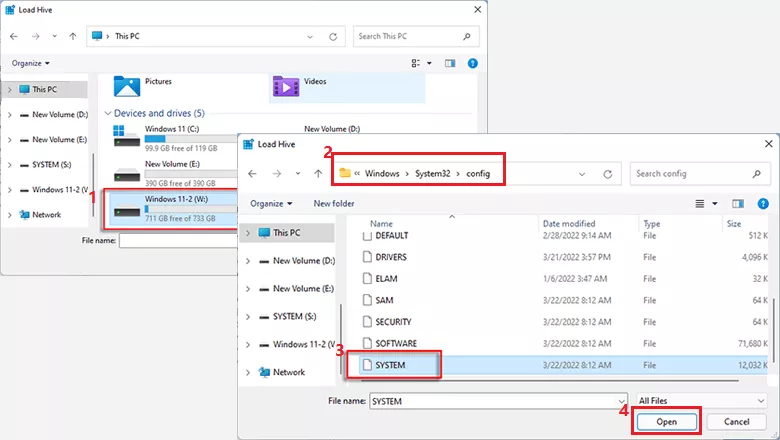
Task: Click the help icon in the config dialog toolbar
Action: (x=764, y=203)
